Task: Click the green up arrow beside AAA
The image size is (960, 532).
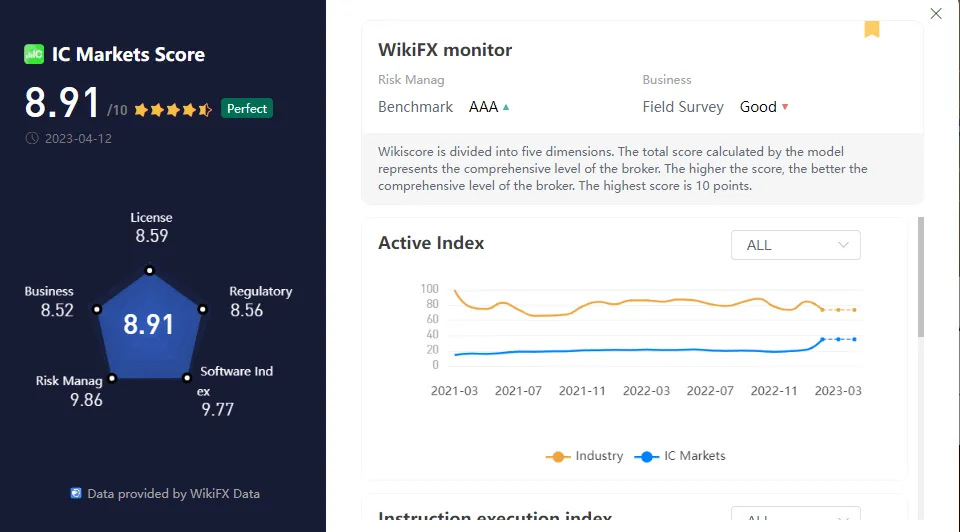Action: (506, 107)
